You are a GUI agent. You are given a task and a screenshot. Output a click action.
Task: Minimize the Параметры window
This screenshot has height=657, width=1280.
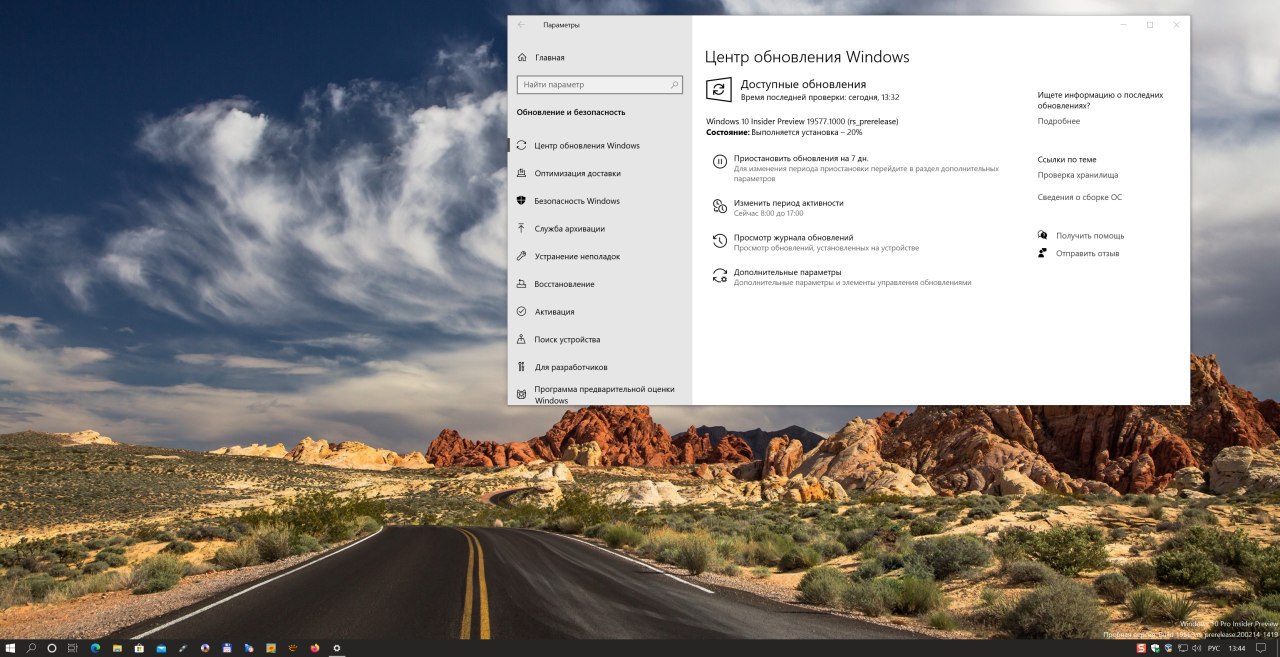(1124, 25)
